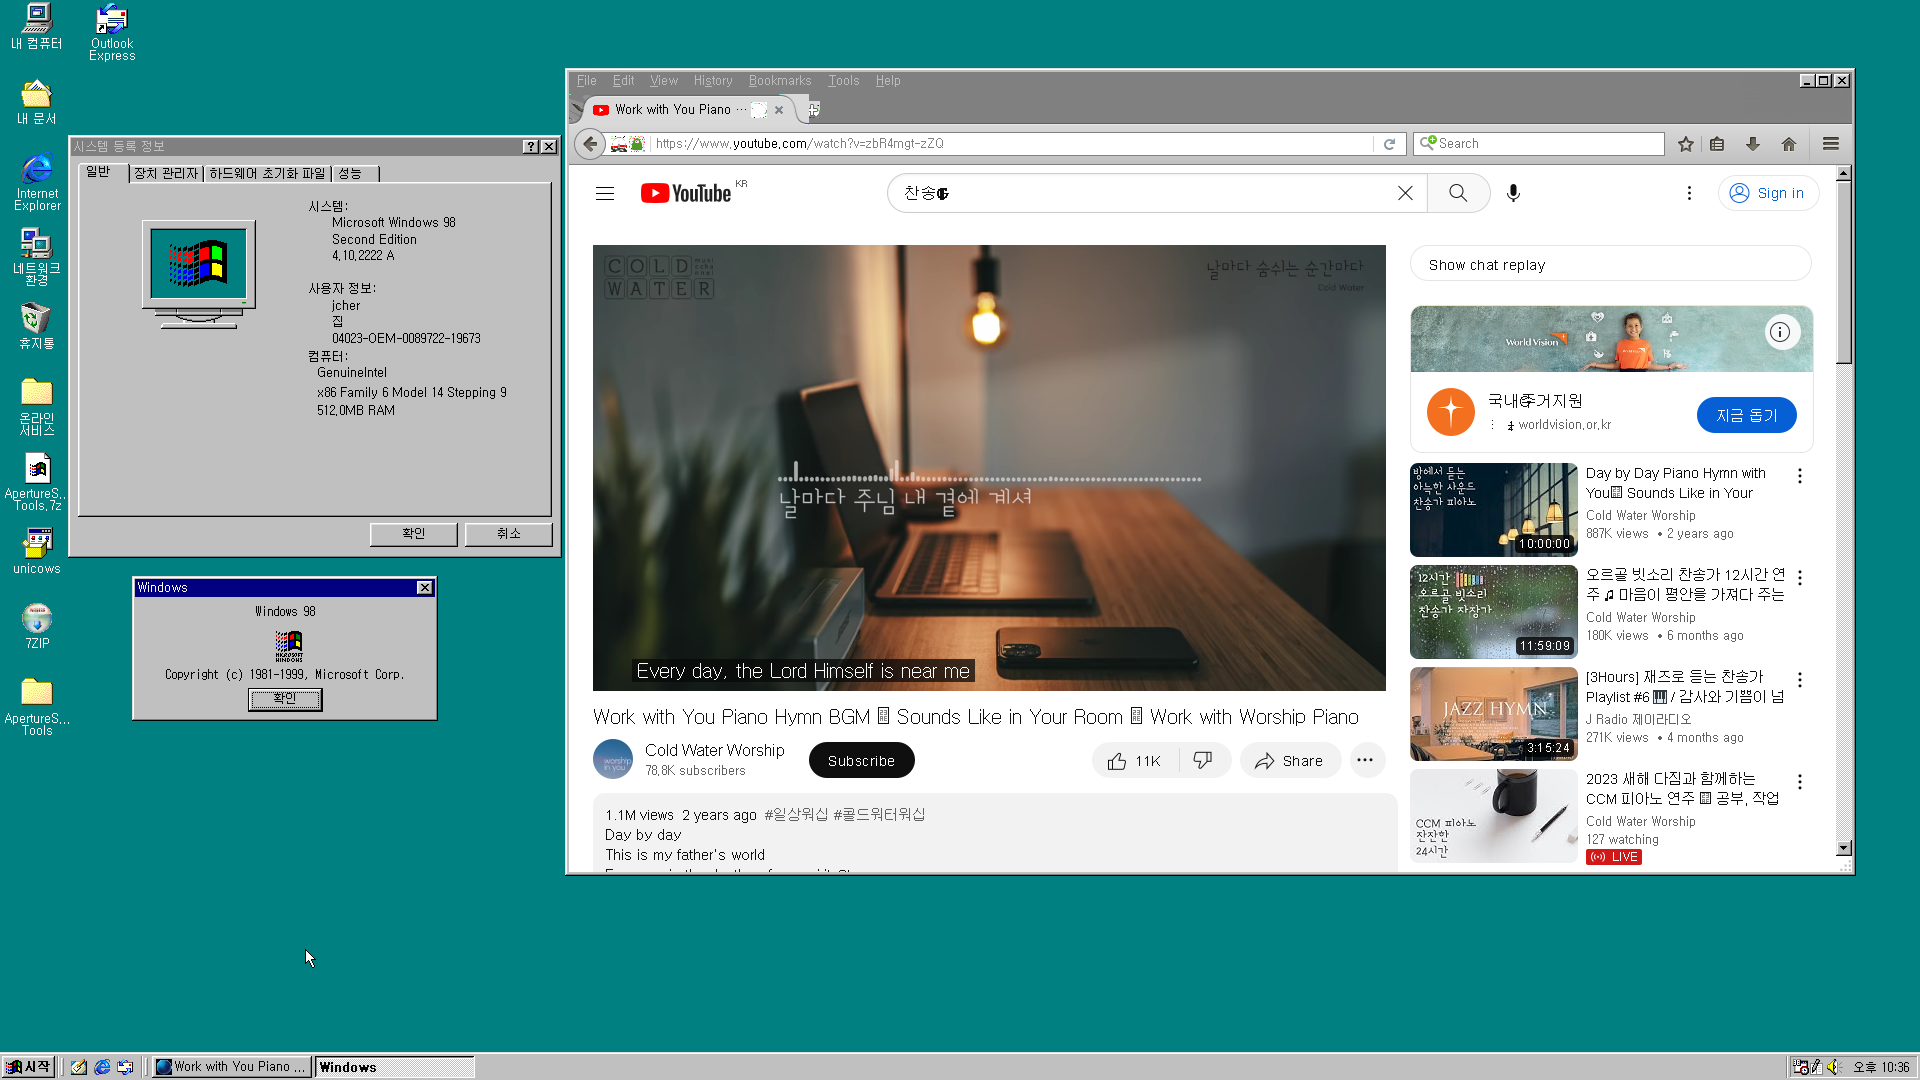Open ApertureS Tools folder icon
The width and height of the screenshot is (1920, 1080).
[37, 707]
